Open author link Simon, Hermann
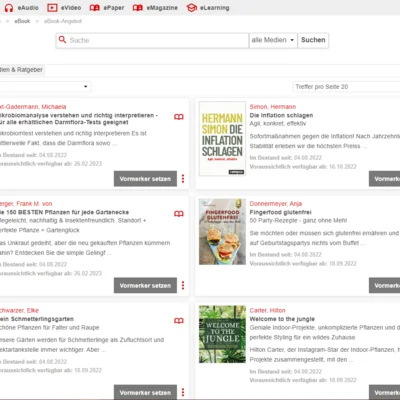The height and width of the screenshot is (400, 400). [273, 107]
